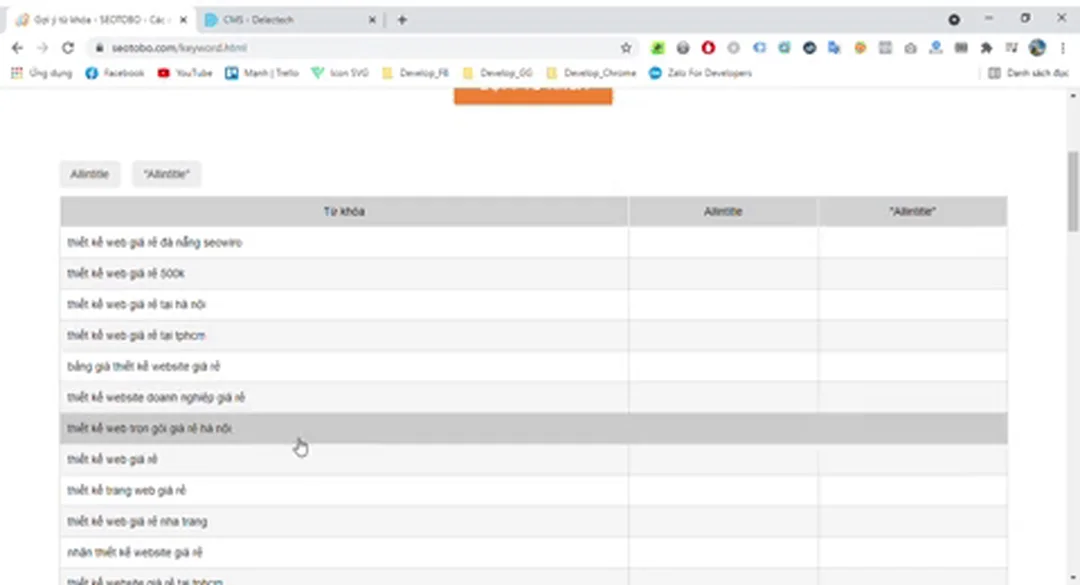
Task: Click the Allintitle button without quotes
Action: (90, 174)
